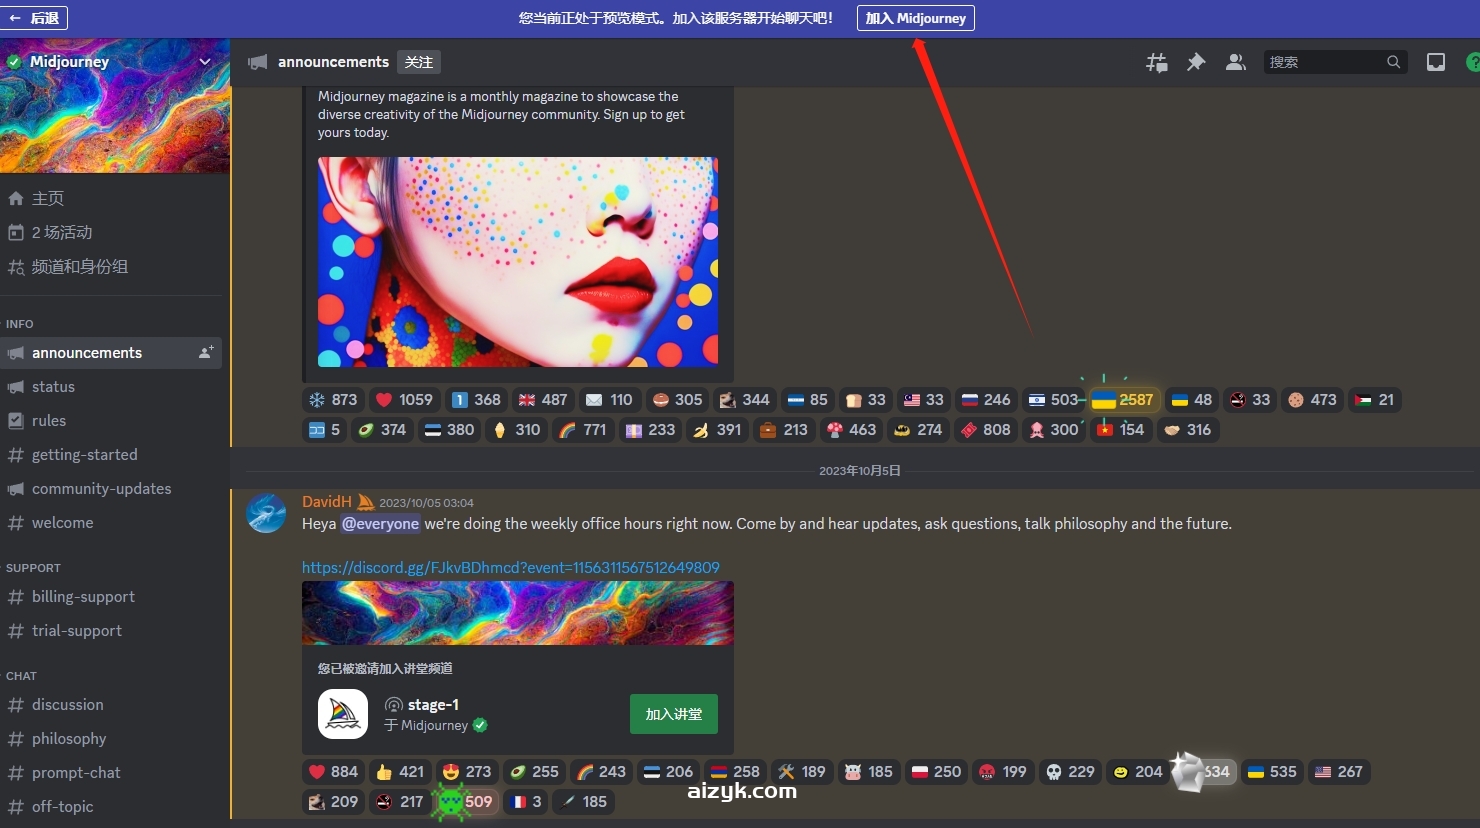Open the inbox icon in header
The width and height of the screenshot is (1480, 828).
pyautogui.click(x=1436, y=62)
